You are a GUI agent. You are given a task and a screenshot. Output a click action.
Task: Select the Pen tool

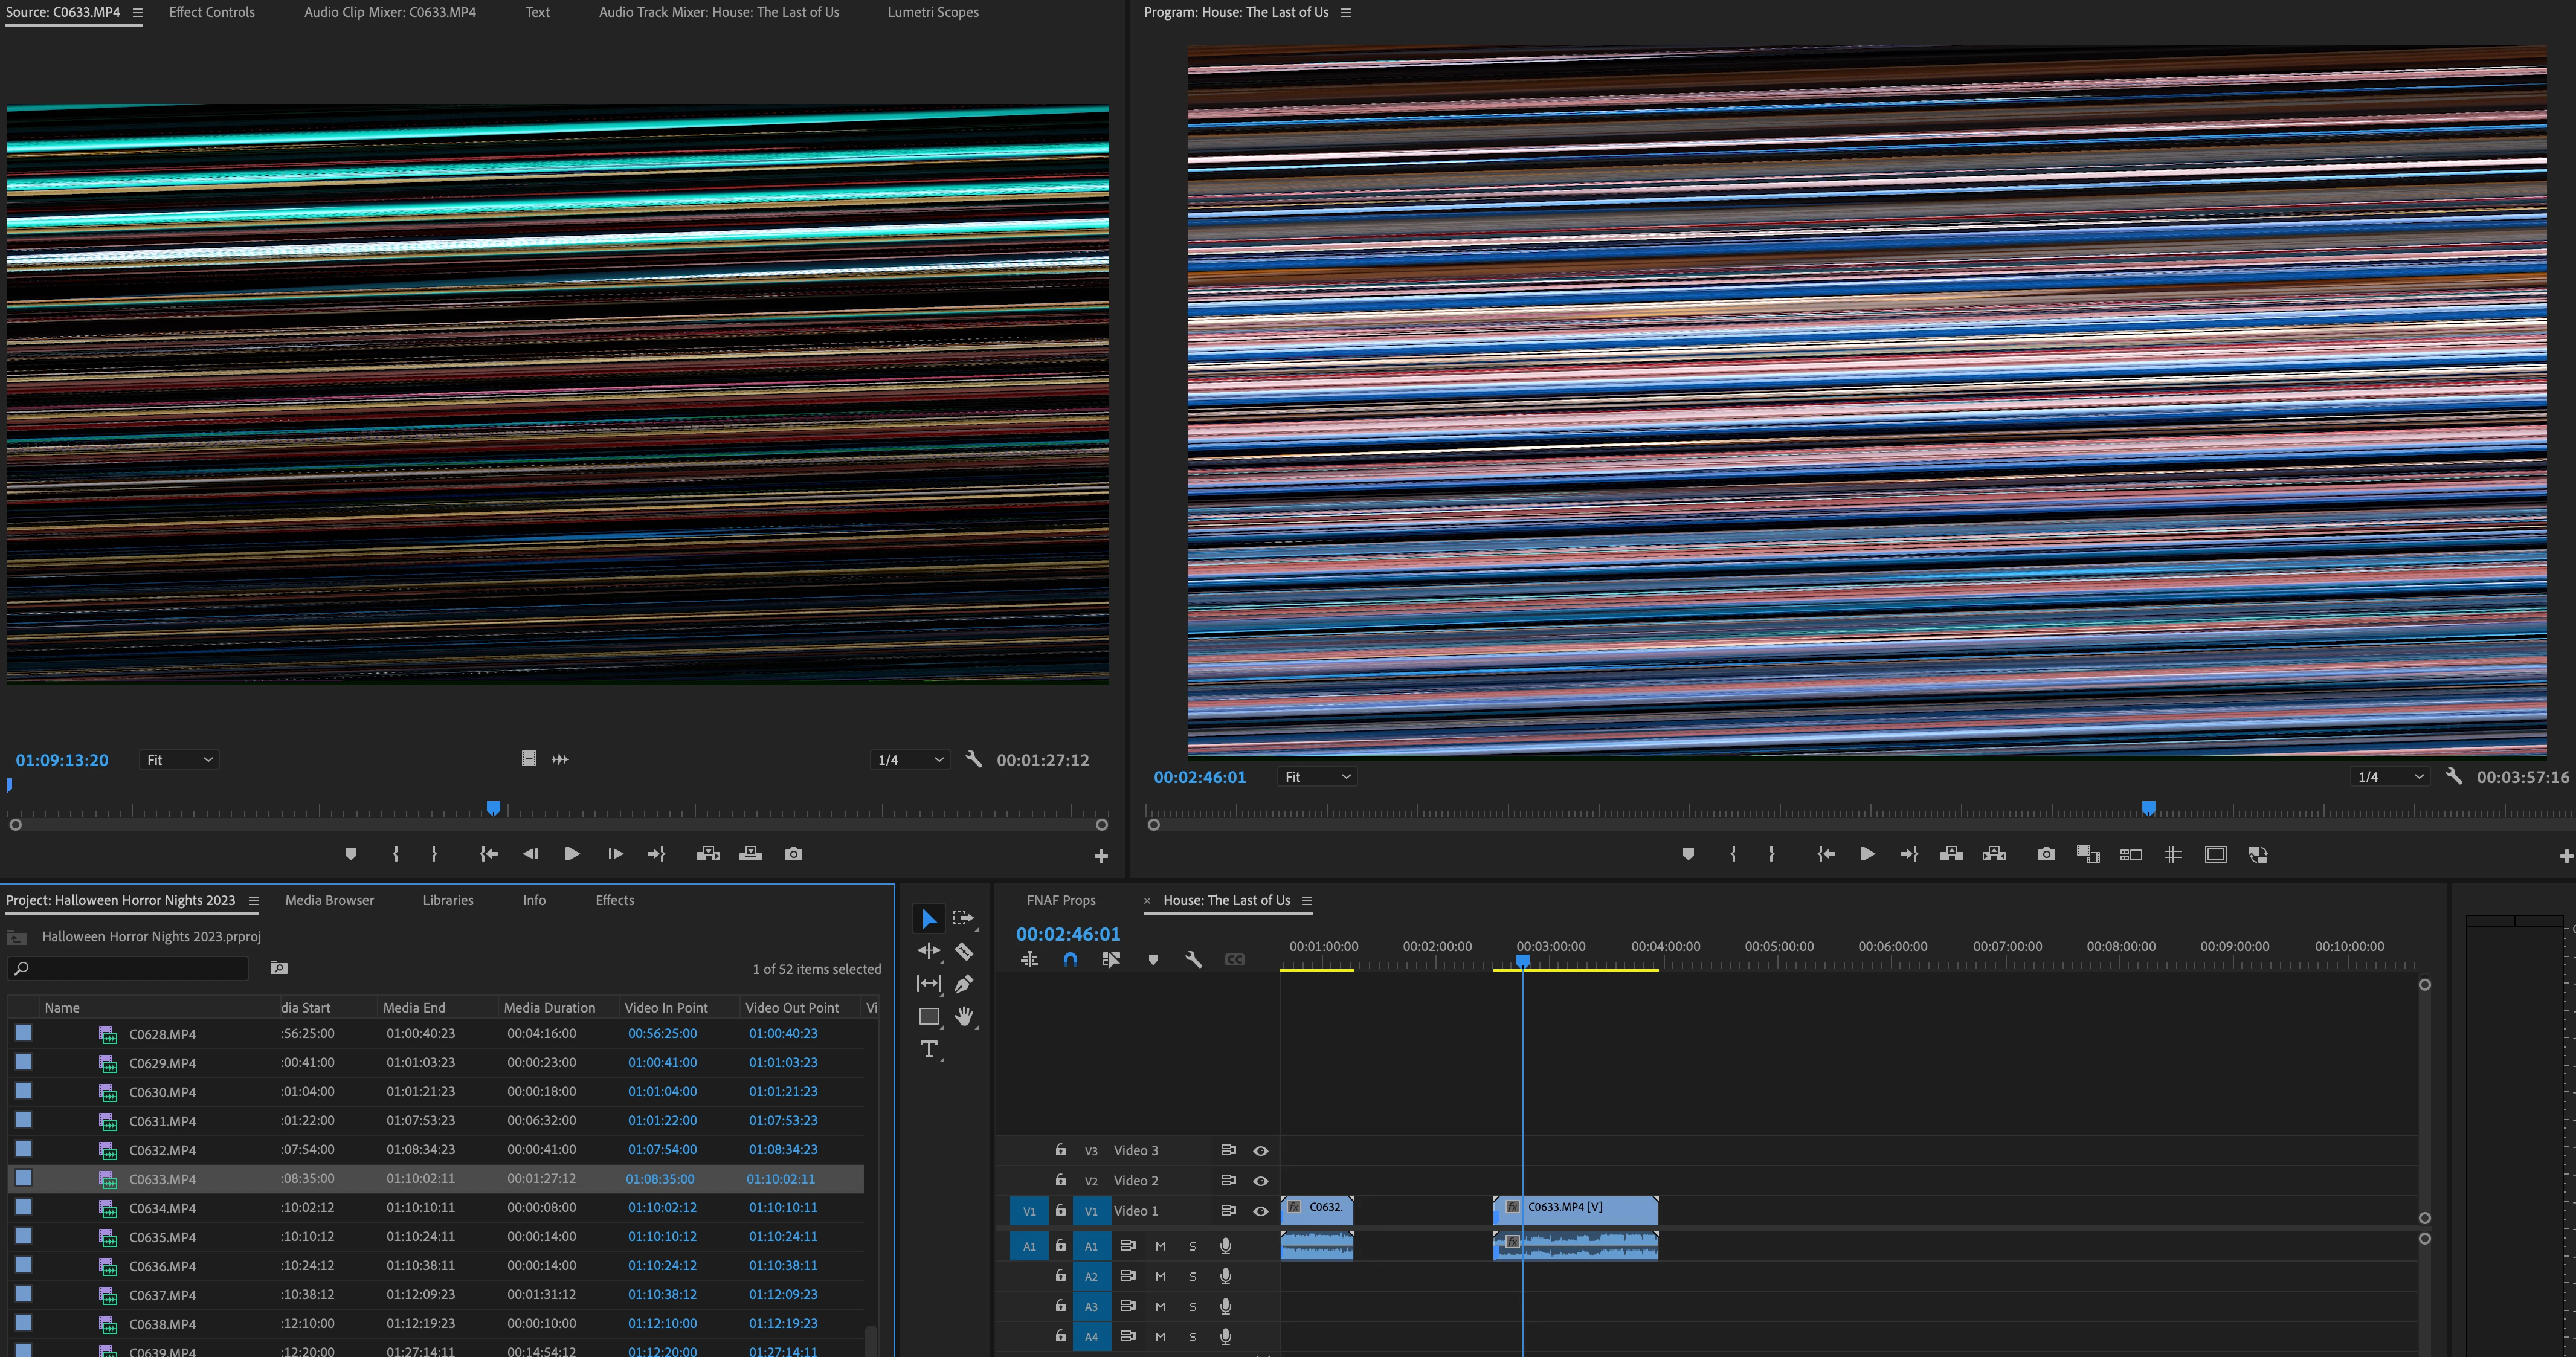[964, 984]
